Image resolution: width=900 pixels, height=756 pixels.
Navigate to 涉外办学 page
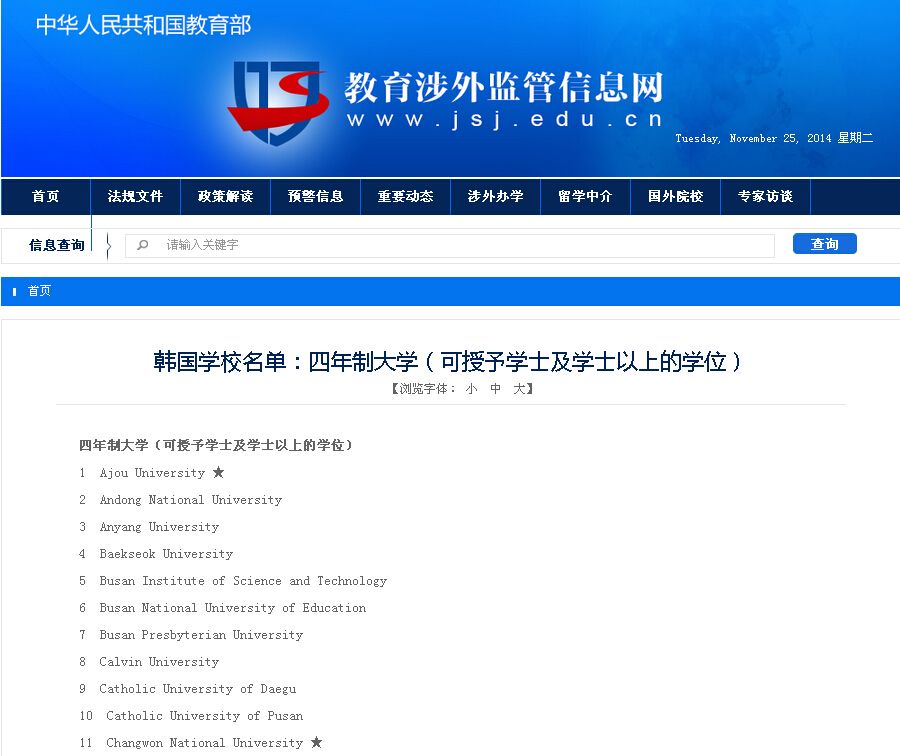[495, 197]
